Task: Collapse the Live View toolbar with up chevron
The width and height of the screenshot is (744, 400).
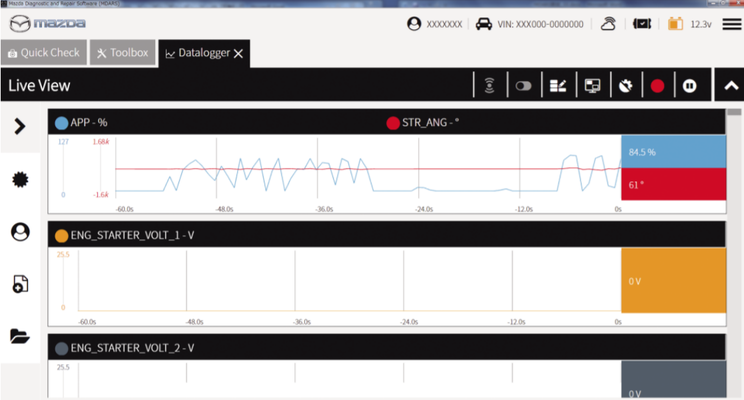Action: pos(730,86)
